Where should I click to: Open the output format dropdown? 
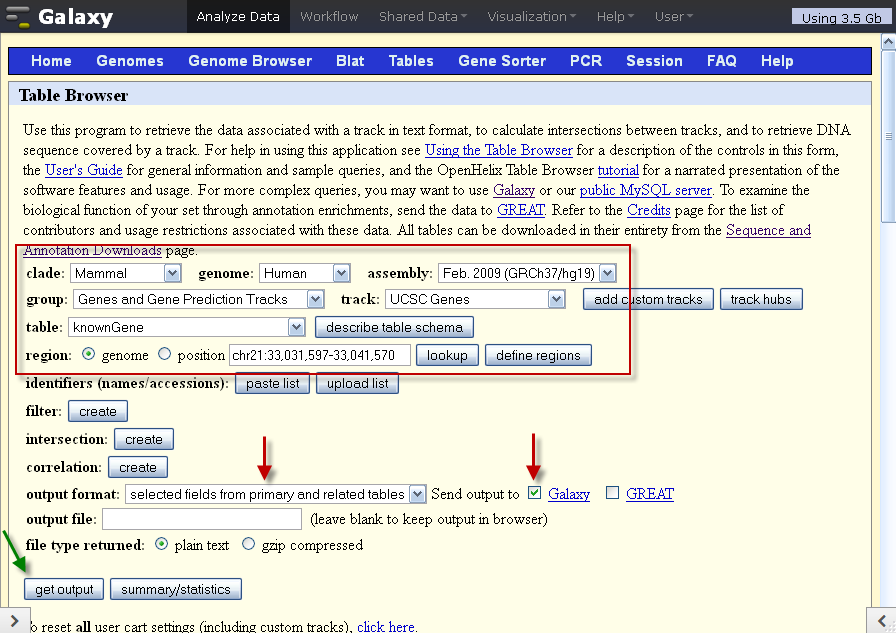[x=275, y=494]
